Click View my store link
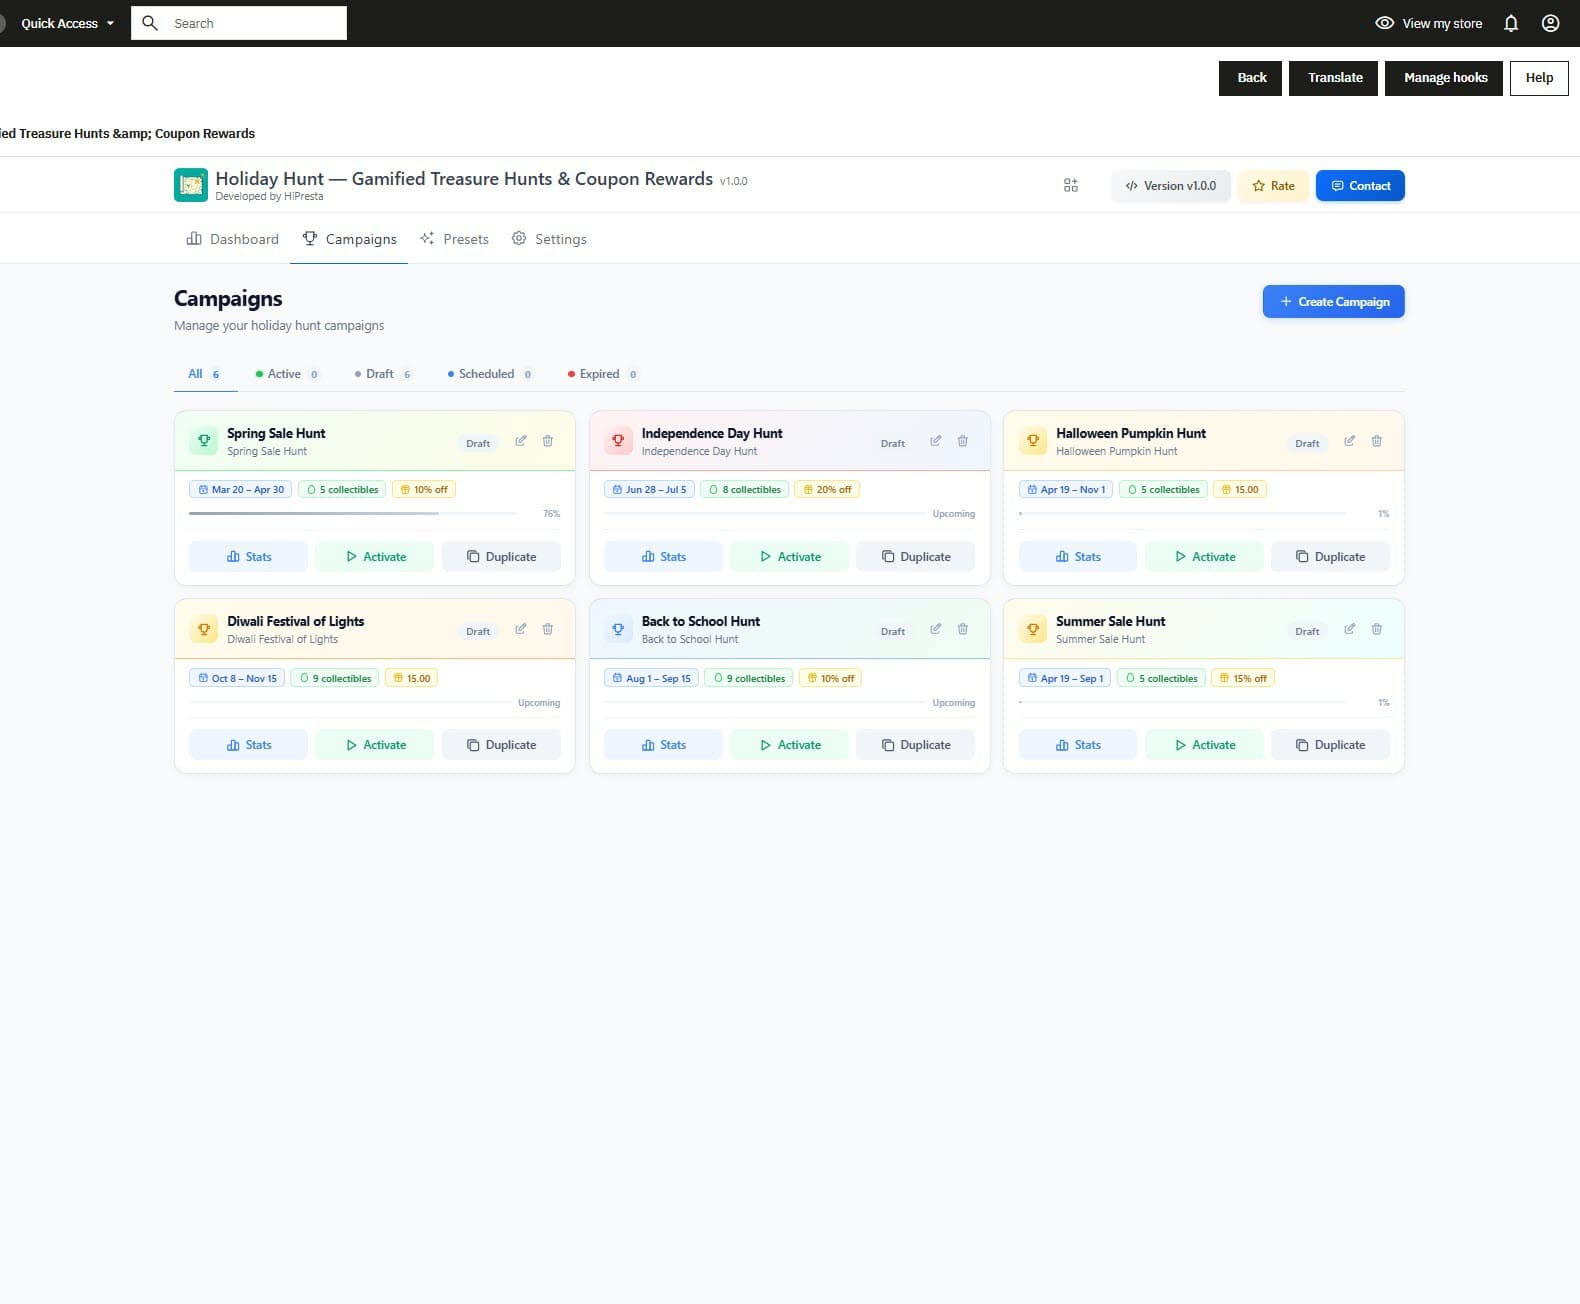This screenshot has height=1304, width=1580. (x=1429, y=23)
